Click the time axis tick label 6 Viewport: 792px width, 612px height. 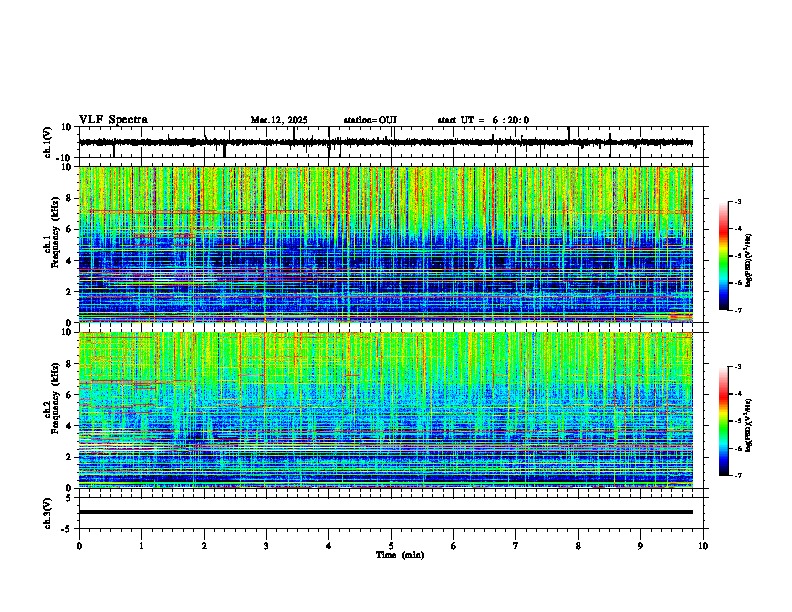pyautogui.click(x=454, y=546)
